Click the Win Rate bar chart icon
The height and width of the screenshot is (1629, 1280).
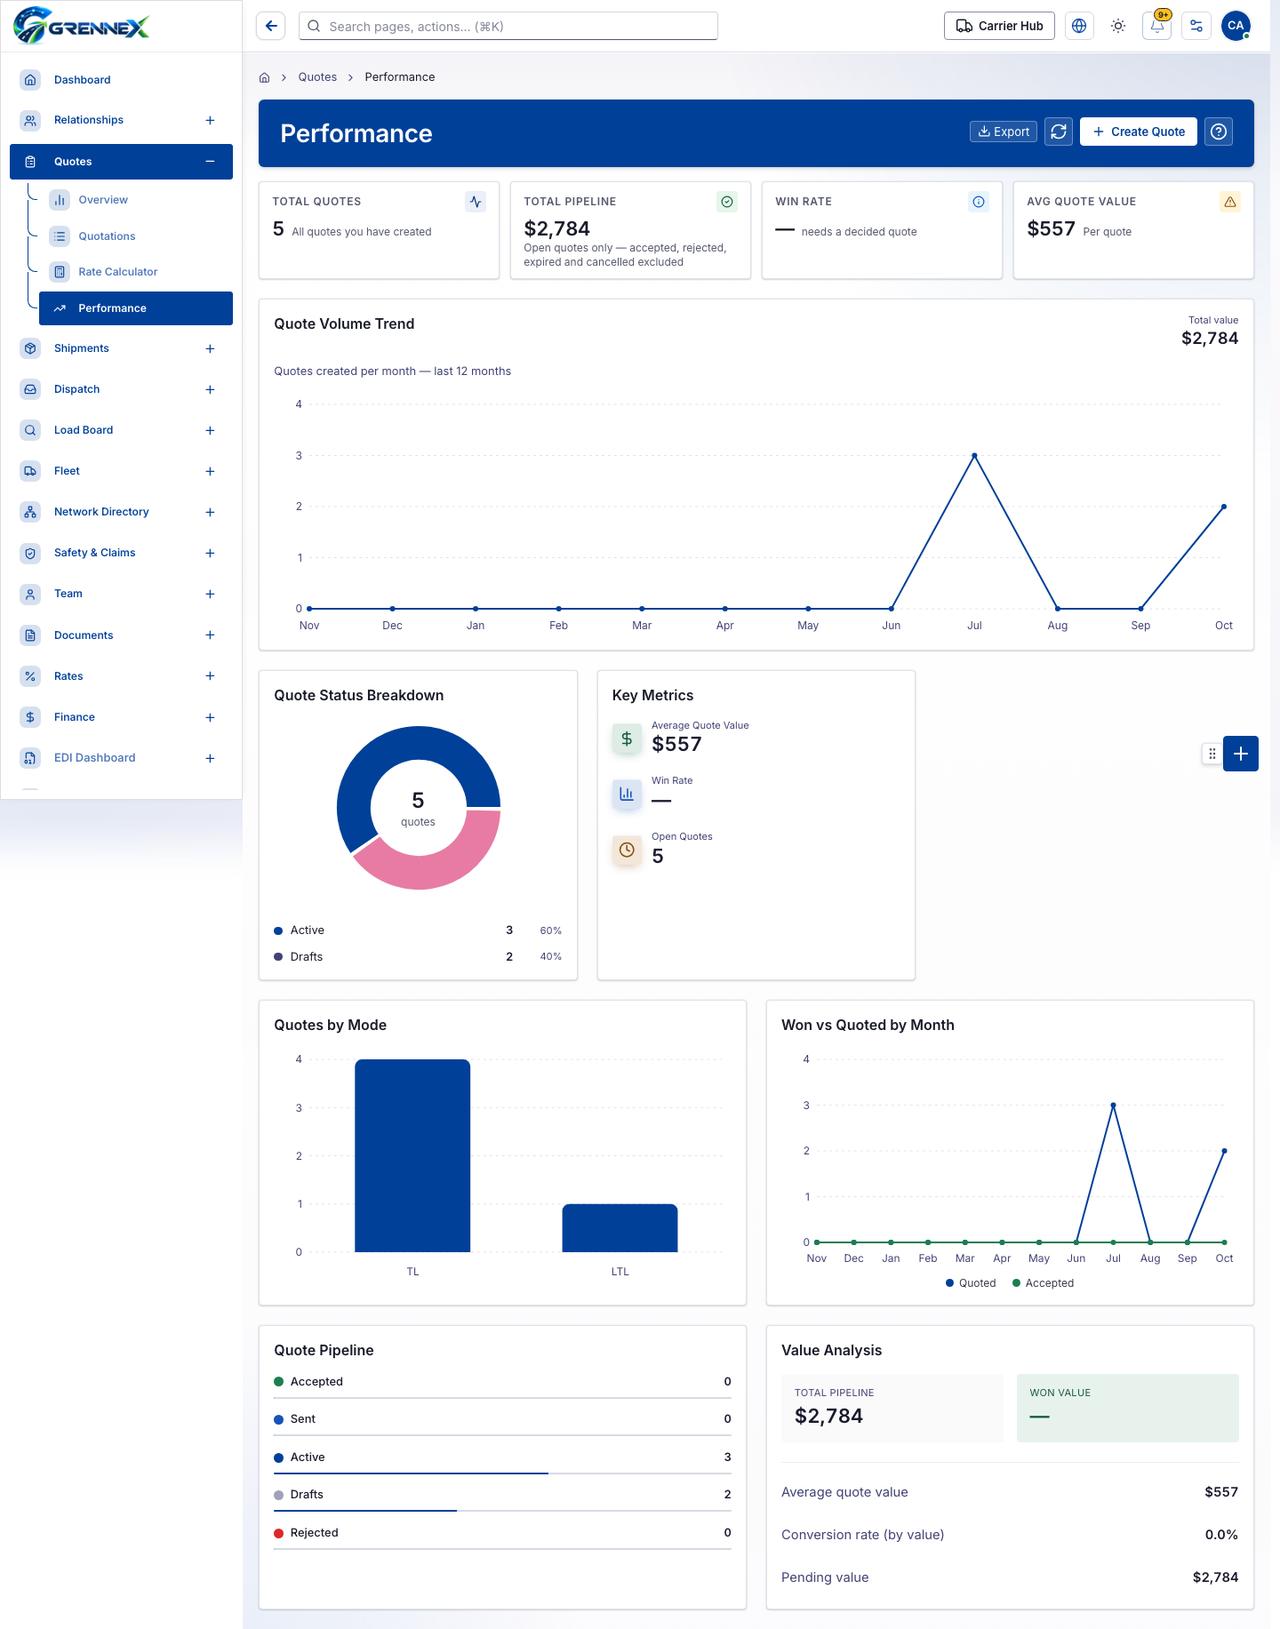pyautogui.click(x=627, y=794)
